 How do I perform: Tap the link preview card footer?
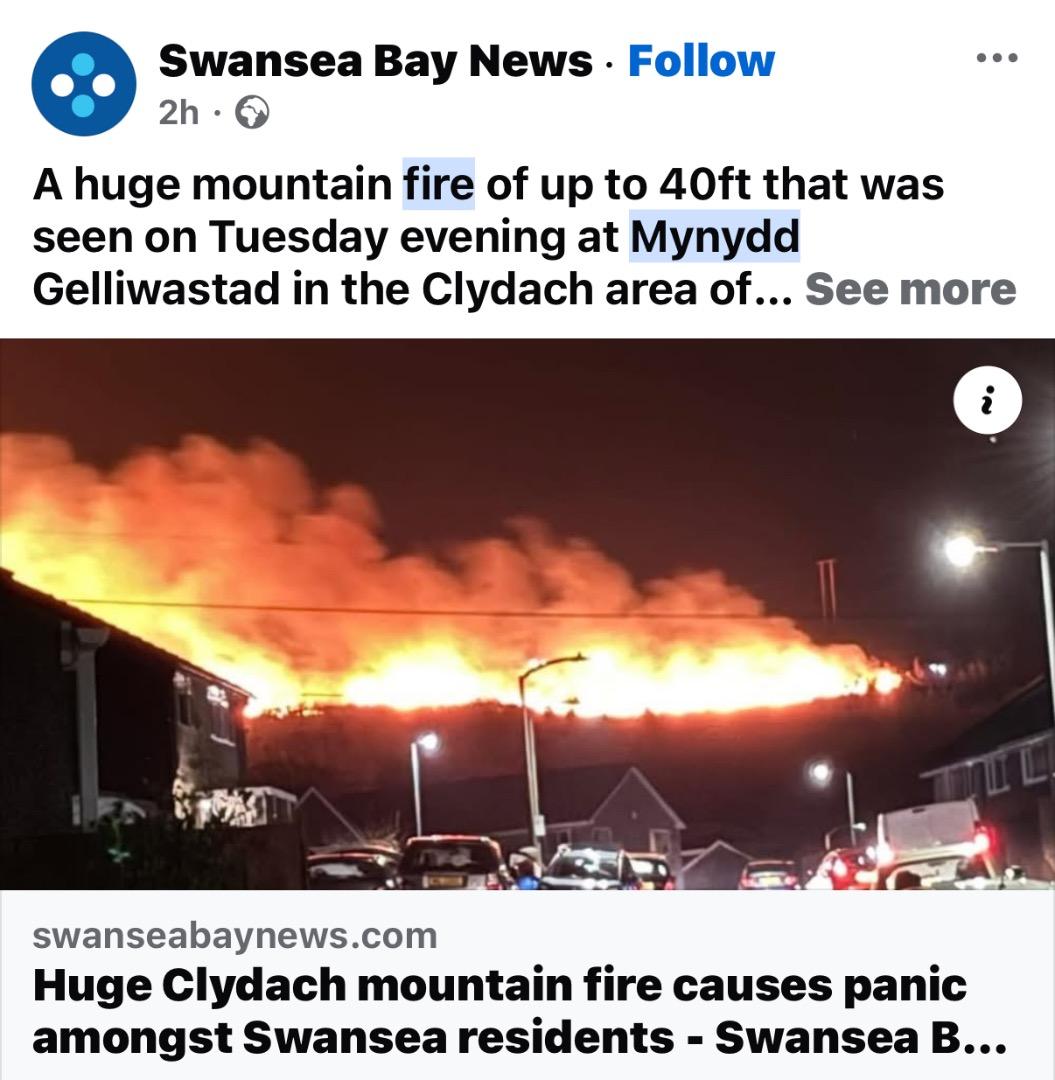[x=528, y=985]
